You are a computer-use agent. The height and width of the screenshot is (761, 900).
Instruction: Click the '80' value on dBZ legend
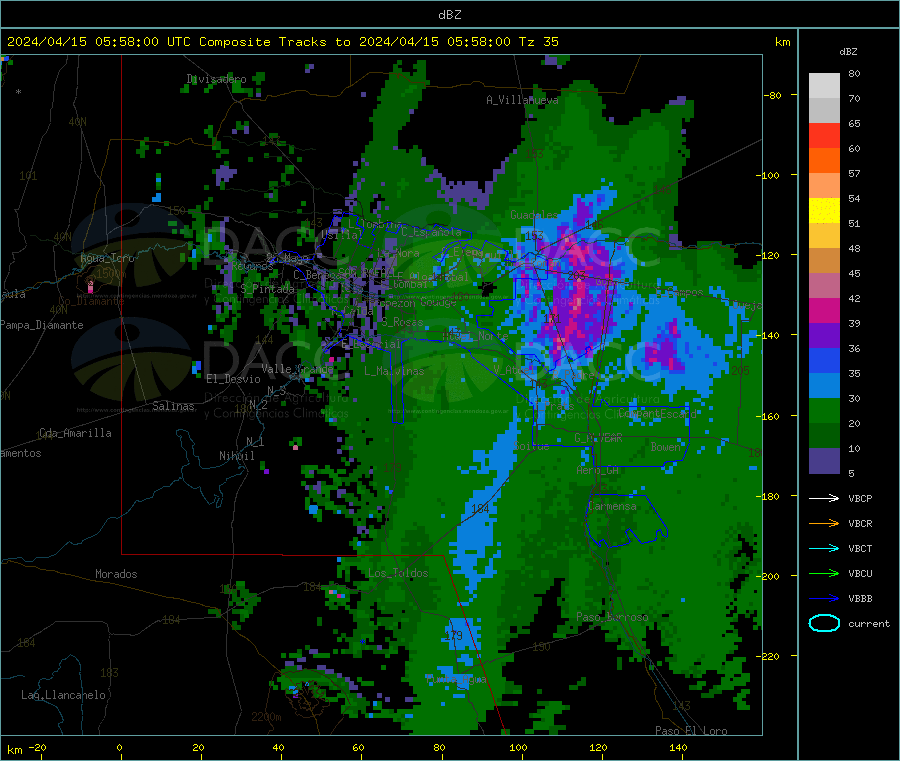point(854,73)
